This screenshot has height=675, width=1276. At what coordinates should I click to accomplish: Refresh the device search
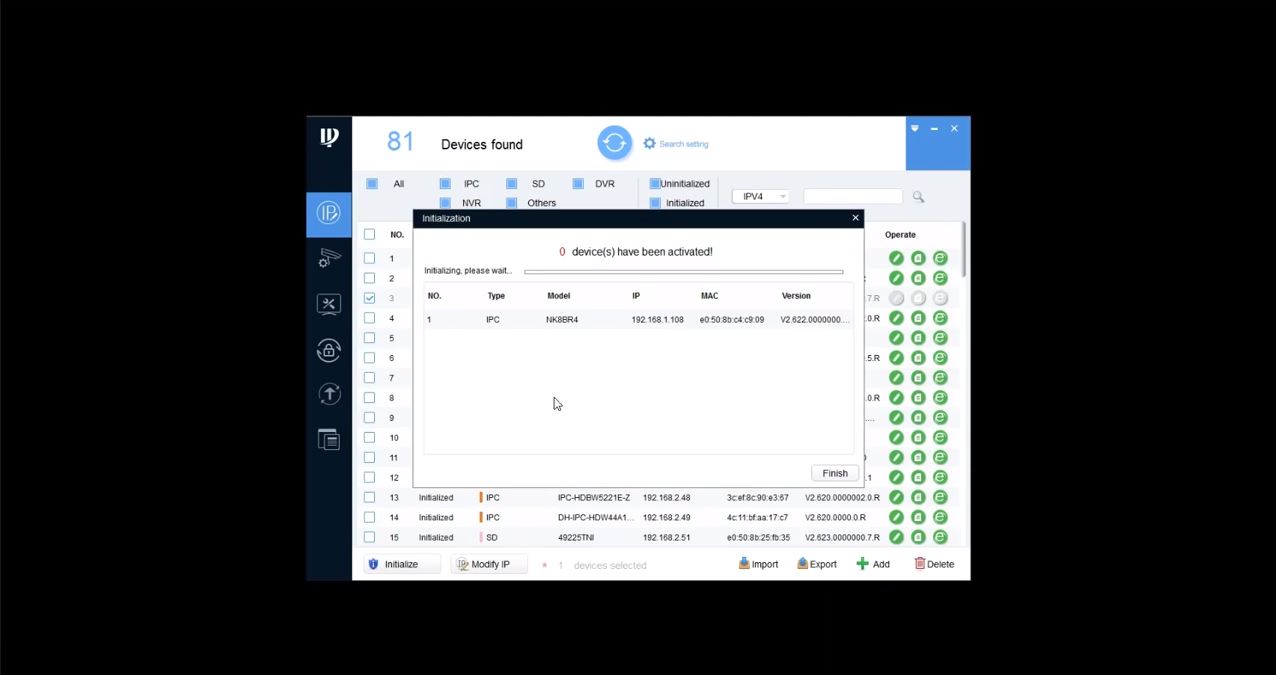[614, 143]
